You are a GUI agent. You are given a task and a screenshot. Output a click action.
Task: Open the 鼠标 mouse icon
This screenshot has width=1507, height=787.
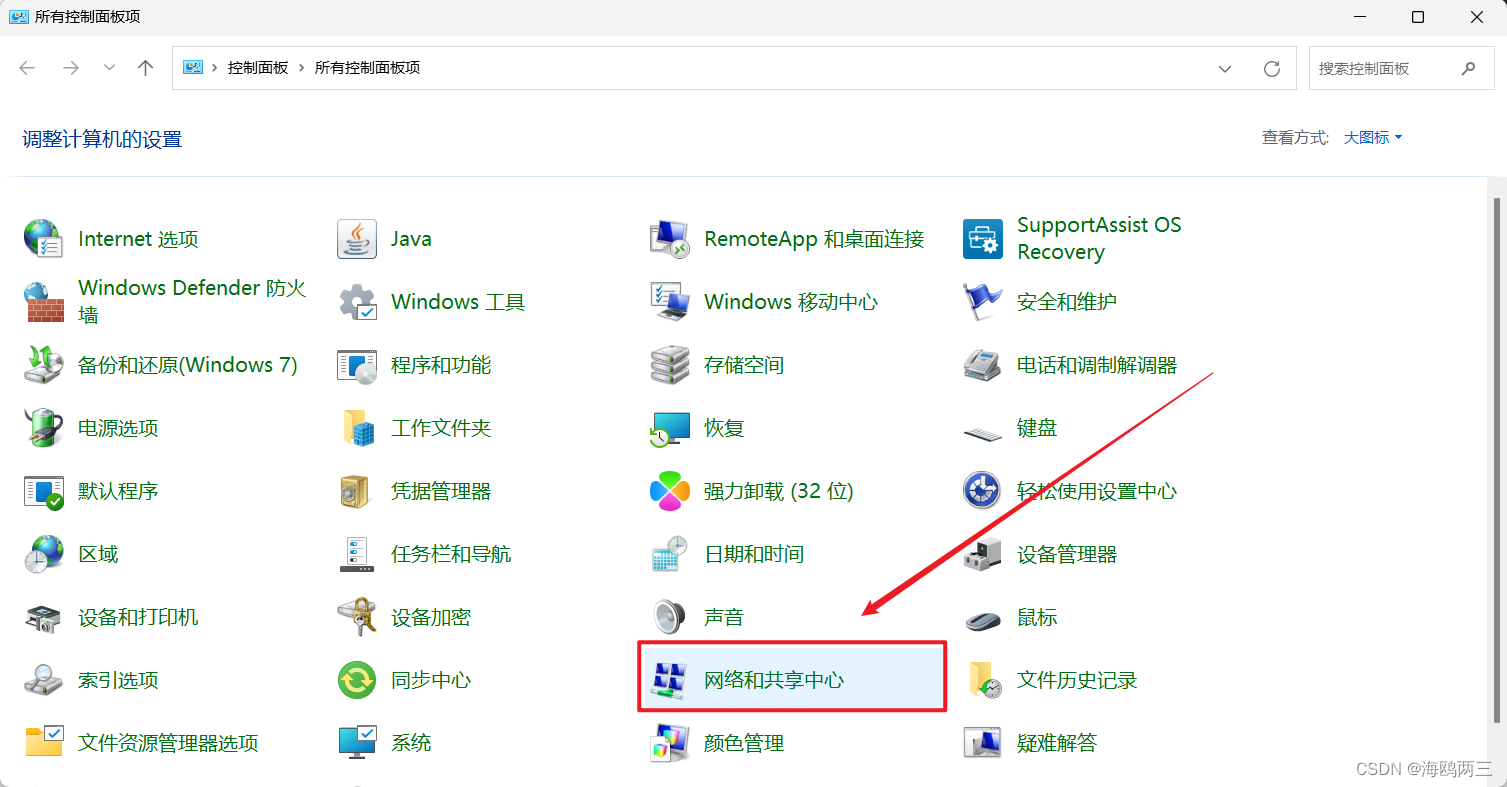983,620
